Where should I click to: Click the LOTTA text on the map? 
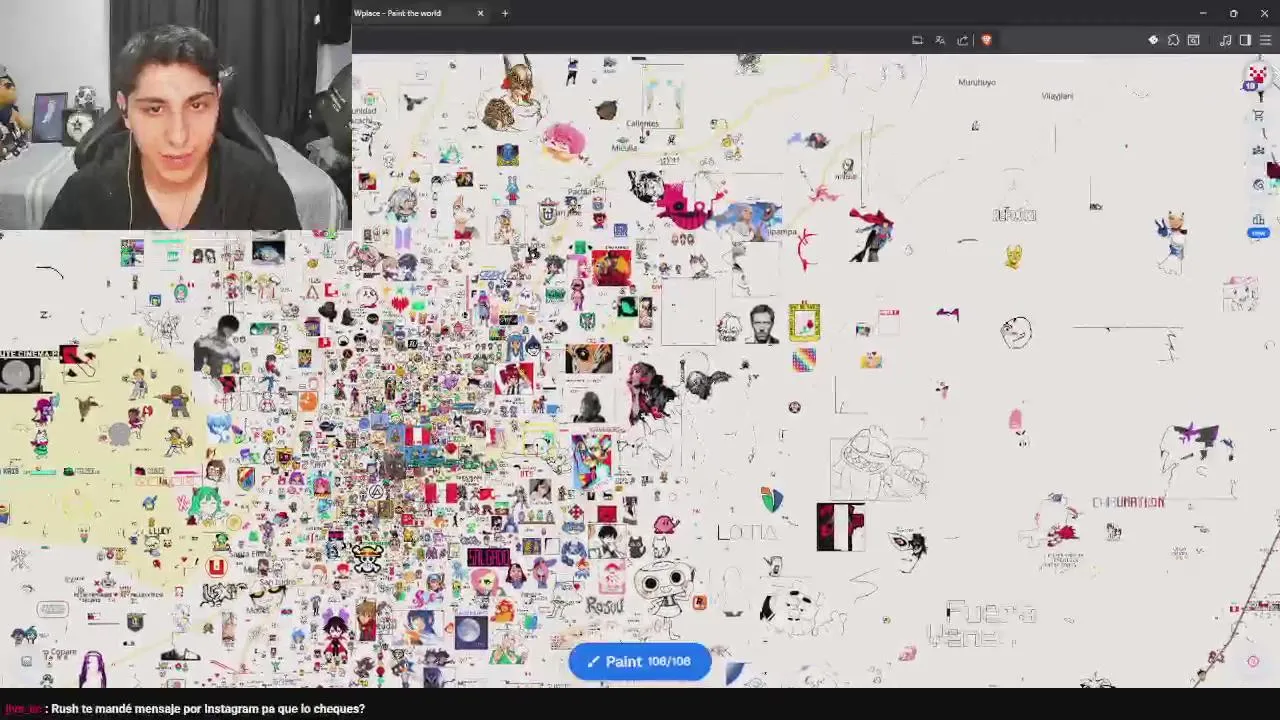pyautogui.click(x=746, y=532)
